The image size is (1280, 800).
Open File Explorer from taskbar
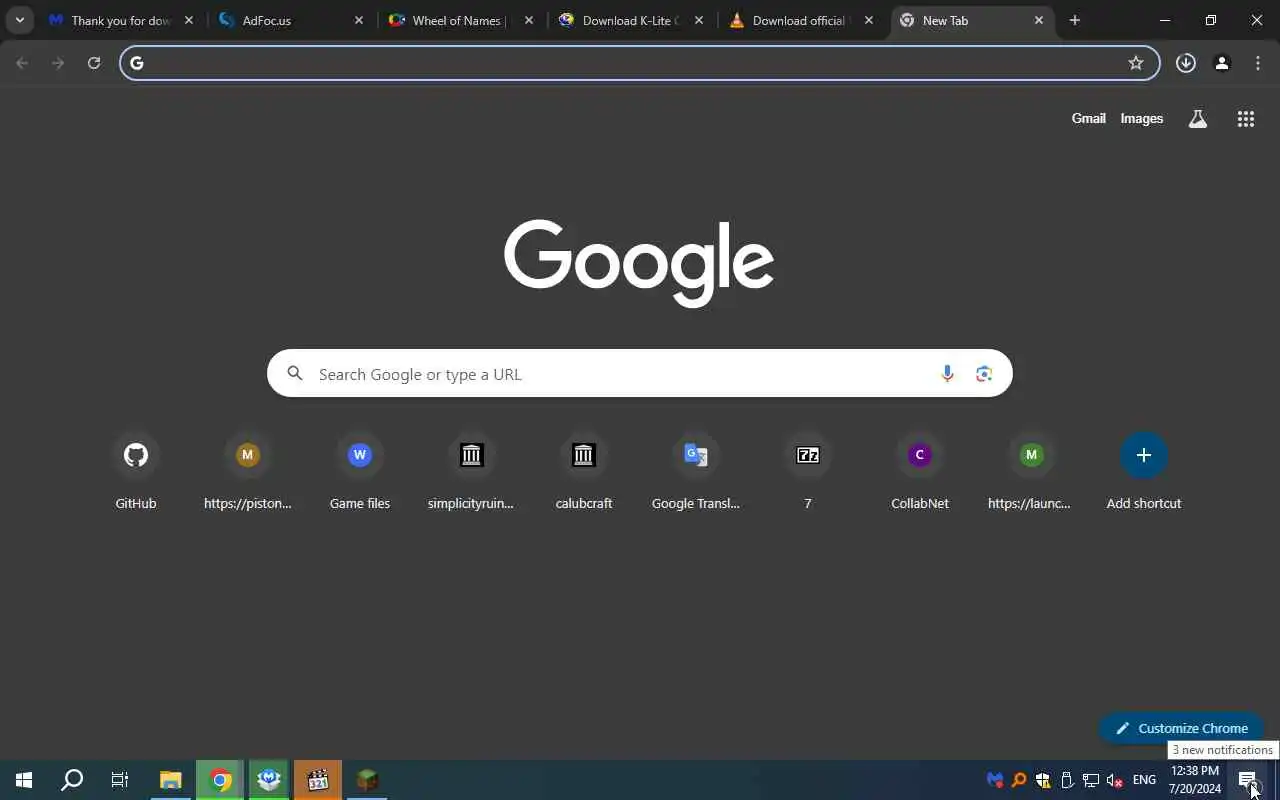coord(171,780)
